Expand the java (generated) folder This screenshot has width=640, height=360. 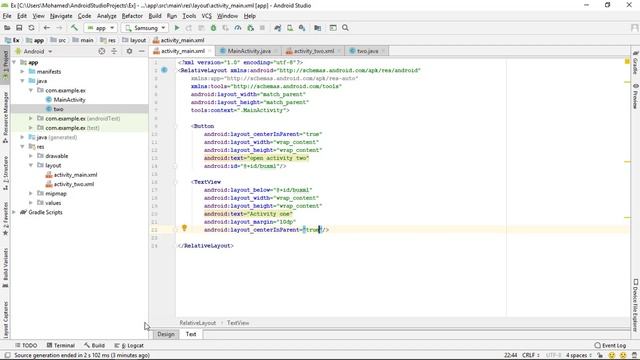click(x=22, y=137)
